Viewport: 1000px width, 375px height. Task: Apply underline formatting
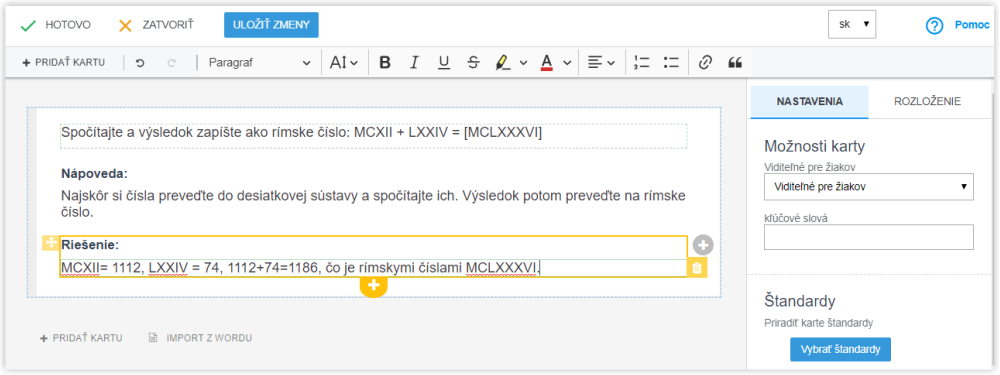point(444,62)
